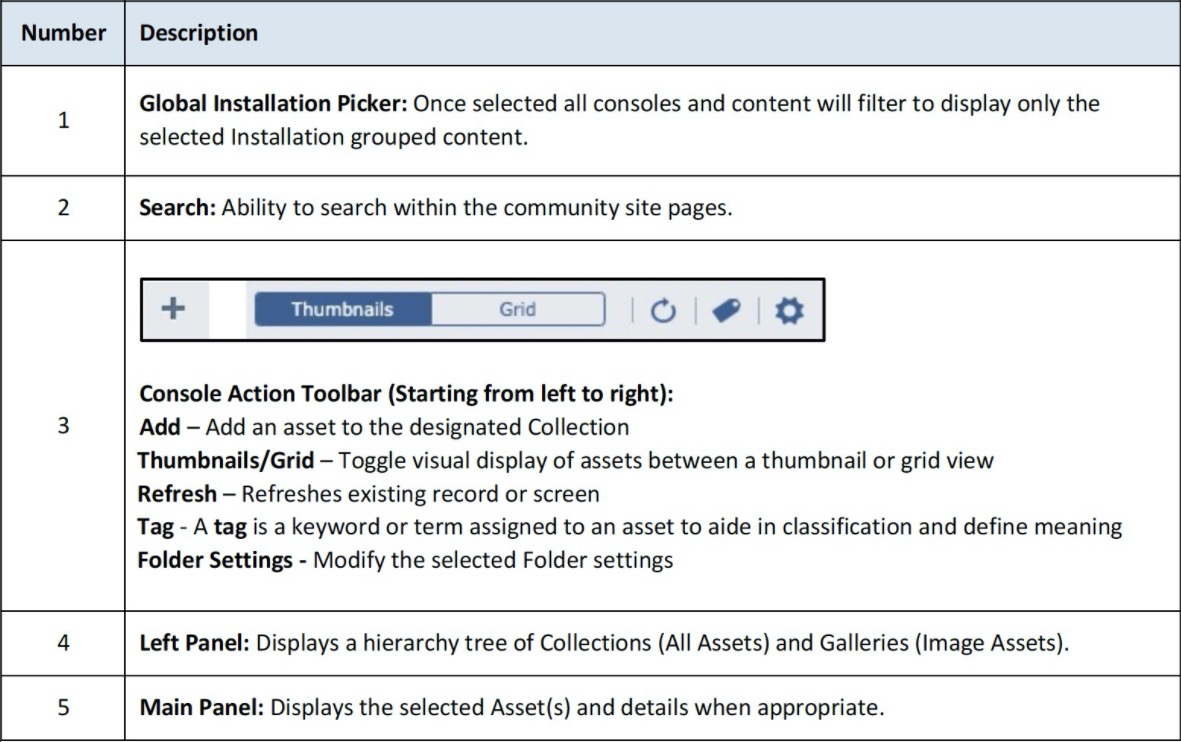Click the bold 'Main Panel:' label
This screenshot has height=742, width=1181.
point(201,709)
